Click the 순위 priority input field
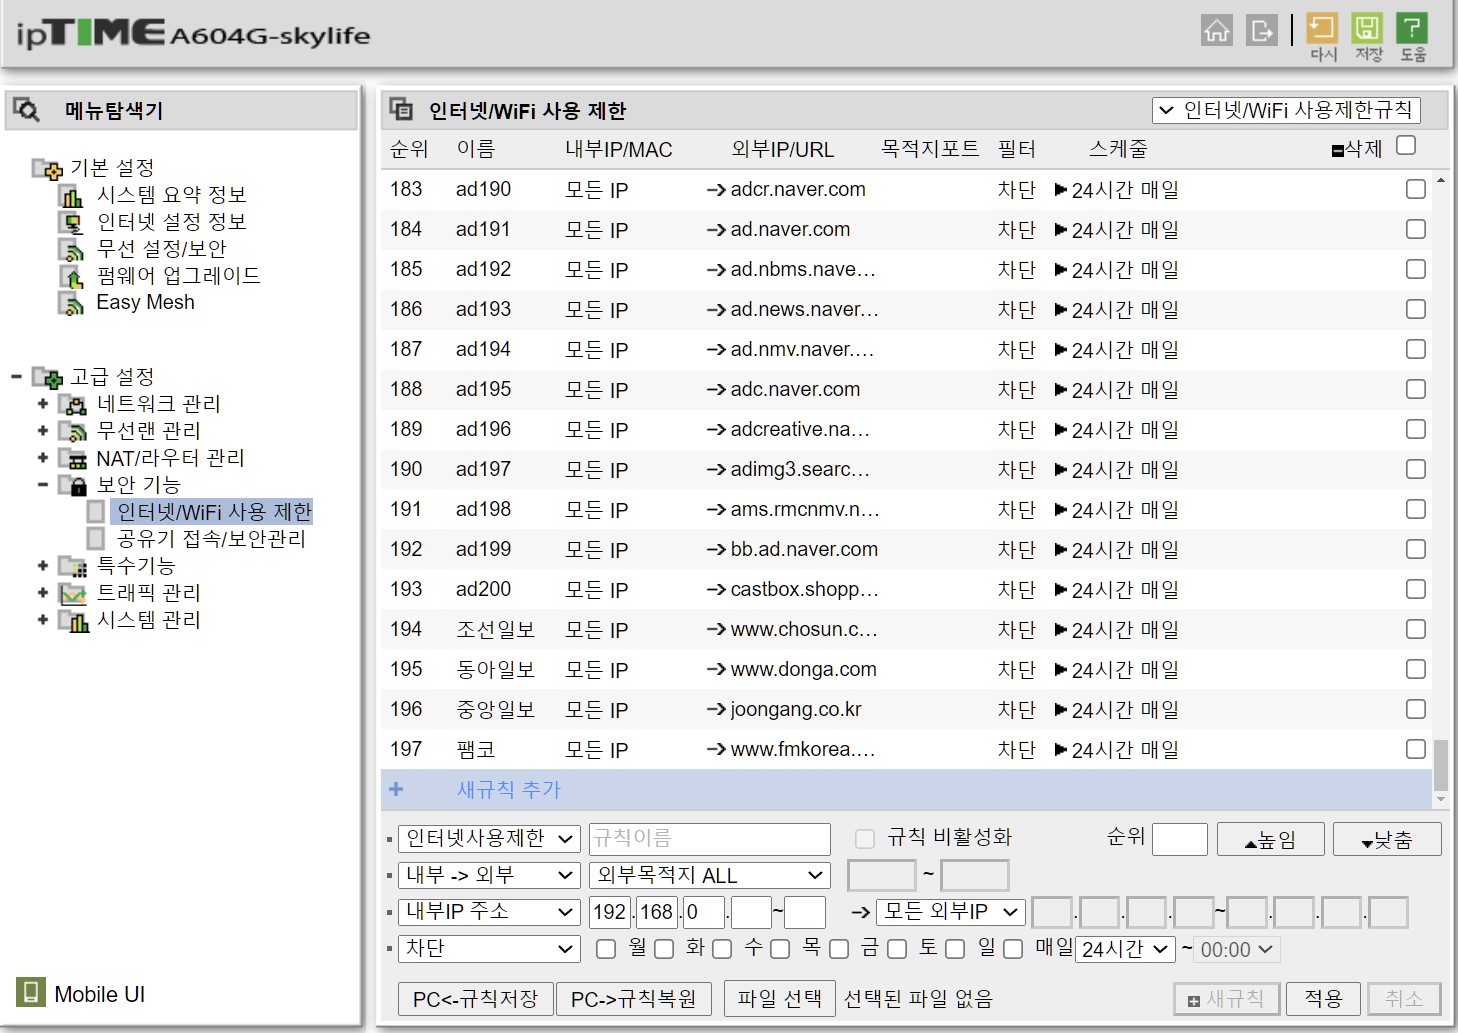Viewport: 1458px width, 1033px height. click(x=1180, y=839)
